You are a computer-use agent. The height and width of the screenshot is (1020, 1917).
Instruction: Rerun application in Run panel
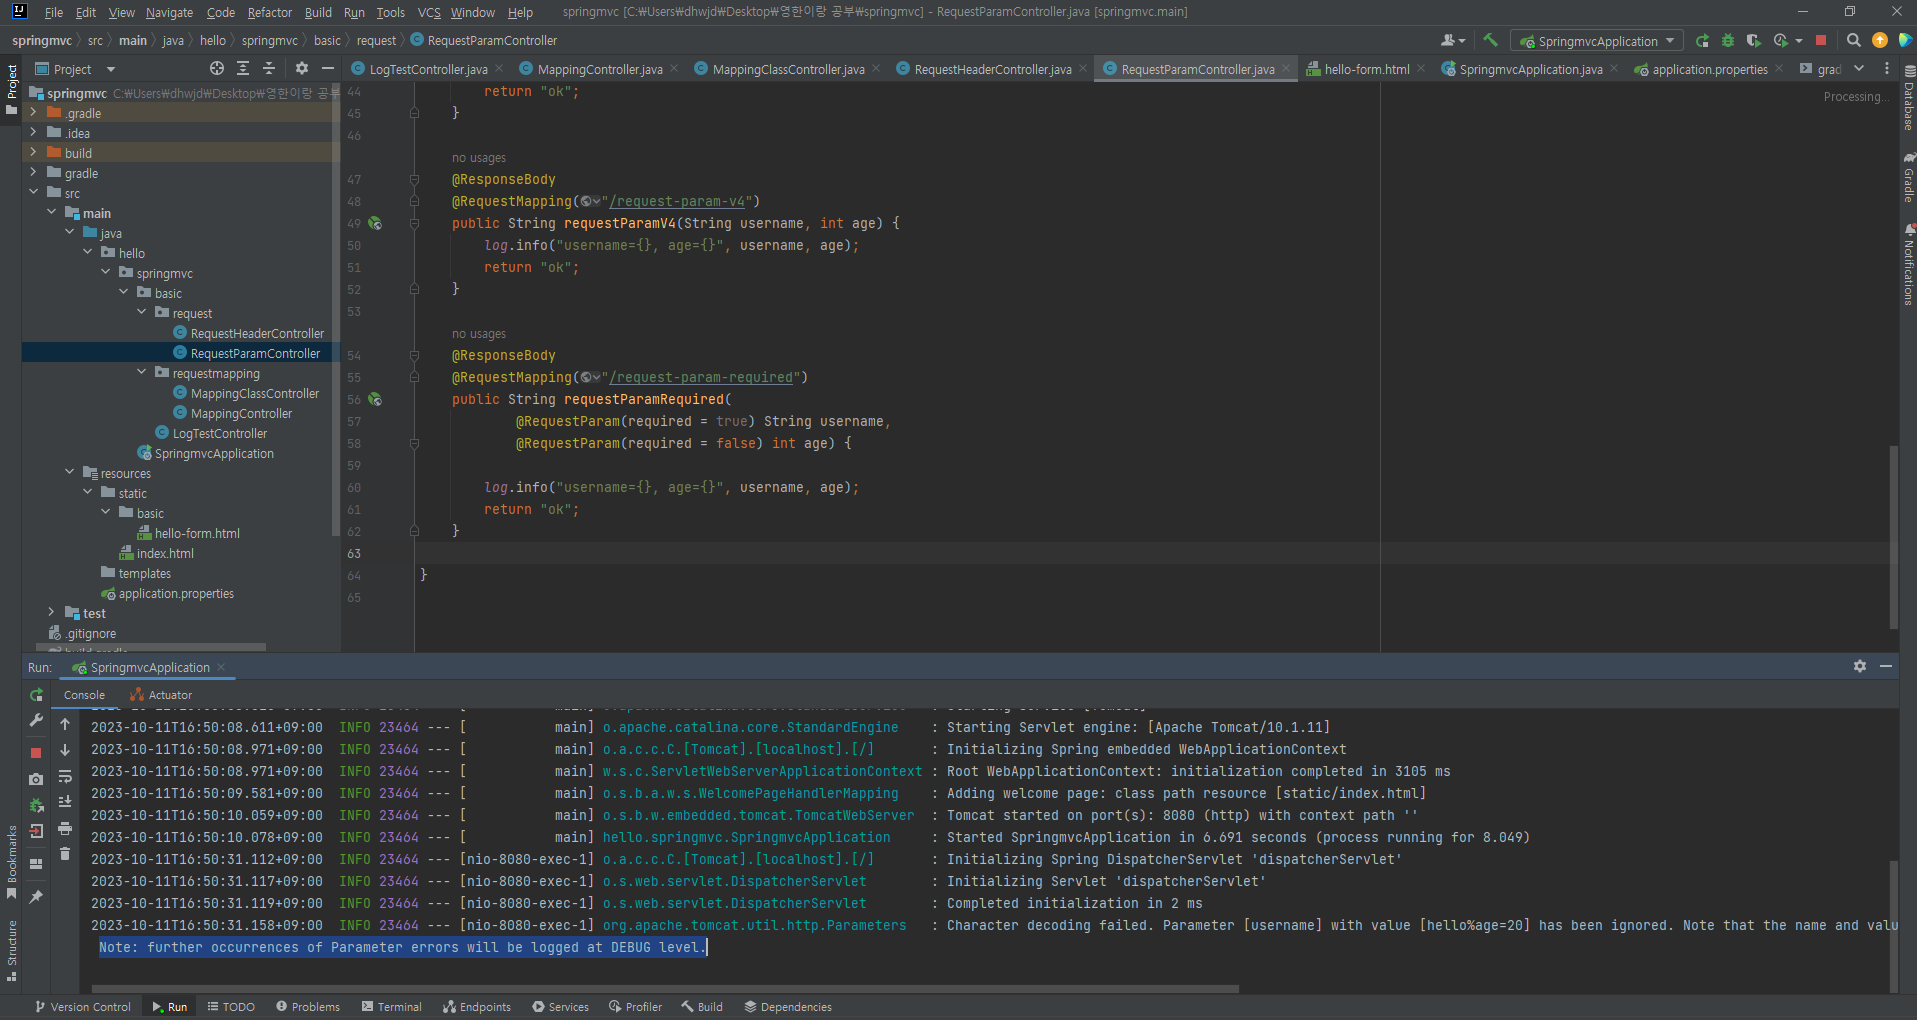tap(36, 694)
